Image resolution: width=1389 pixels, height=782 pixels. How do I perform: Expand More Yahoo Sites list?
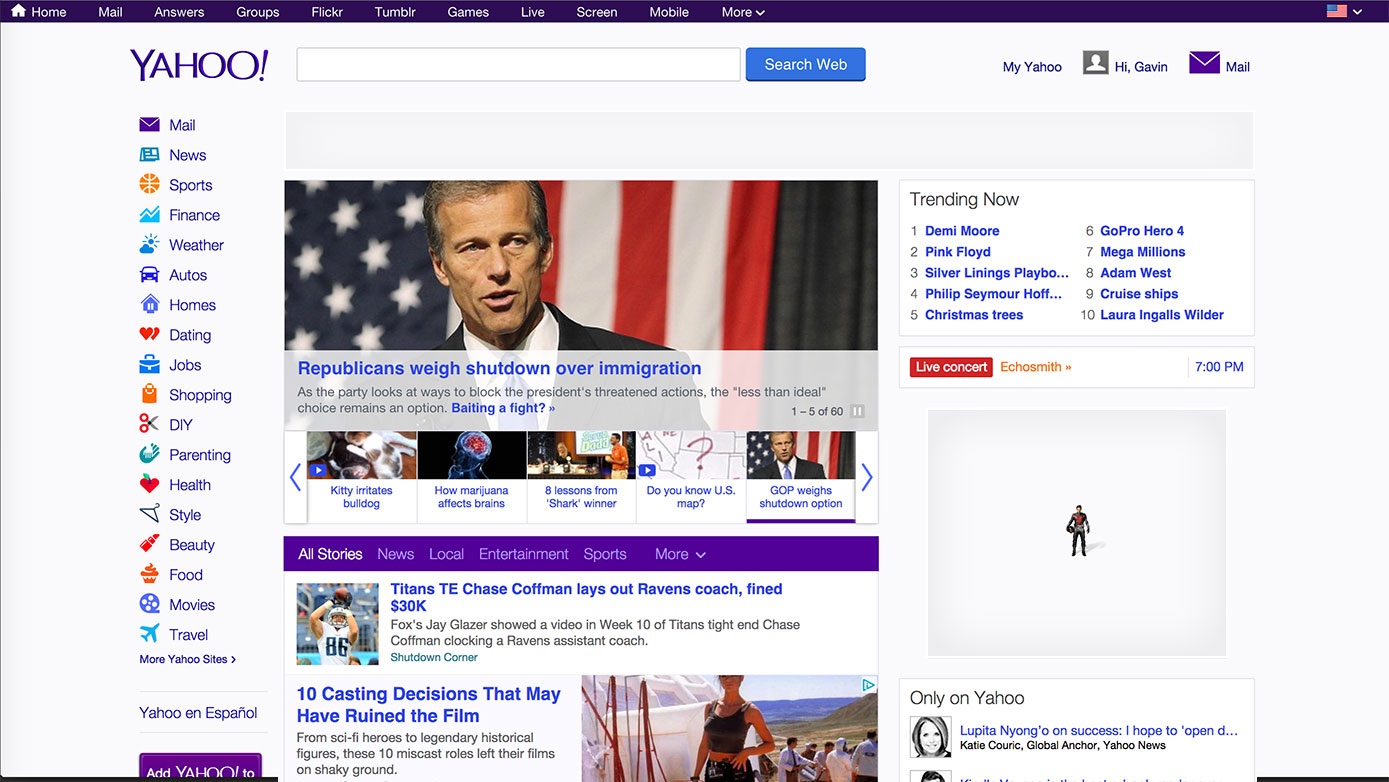pos(188,659)
